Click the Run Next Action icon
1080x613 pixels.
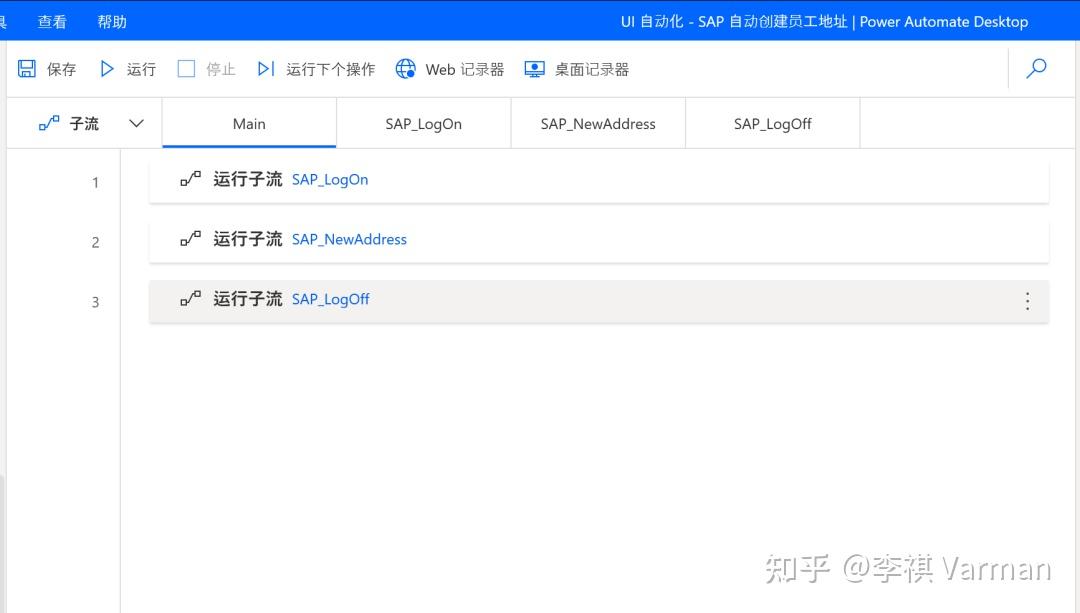point(265,68)
